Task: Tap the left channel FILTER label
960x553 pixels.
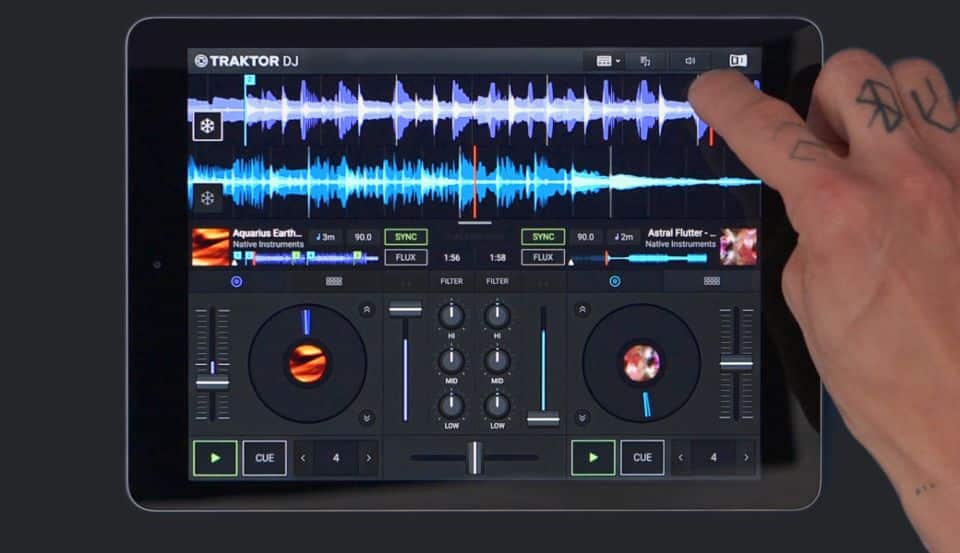Action: tap(451, 281)
